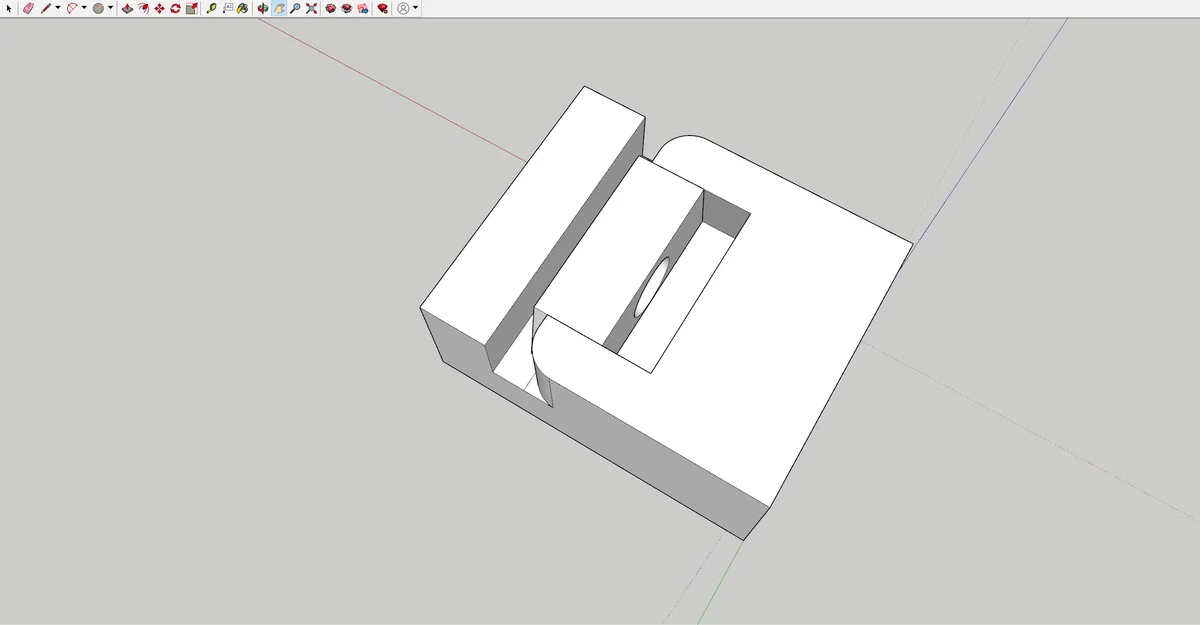1200x625 pixels.
Task: Select the Arc tool
Action: (72, 8)
